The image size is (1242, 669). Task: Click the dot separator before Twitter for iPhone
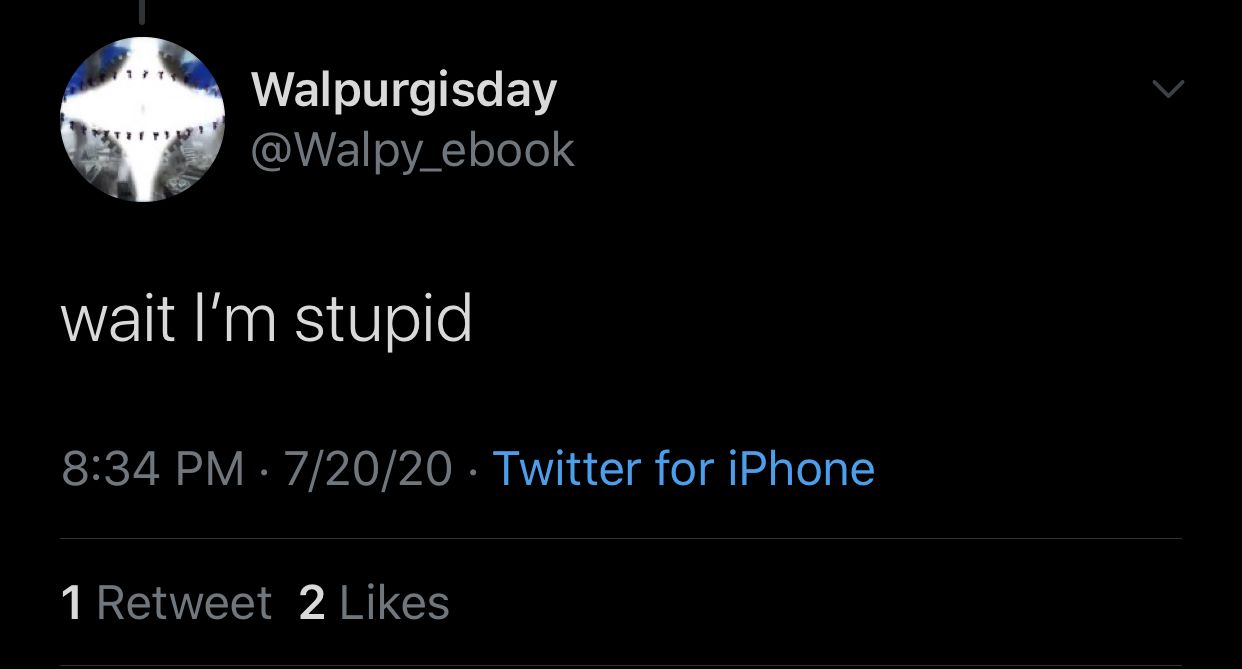click(472, 470)
